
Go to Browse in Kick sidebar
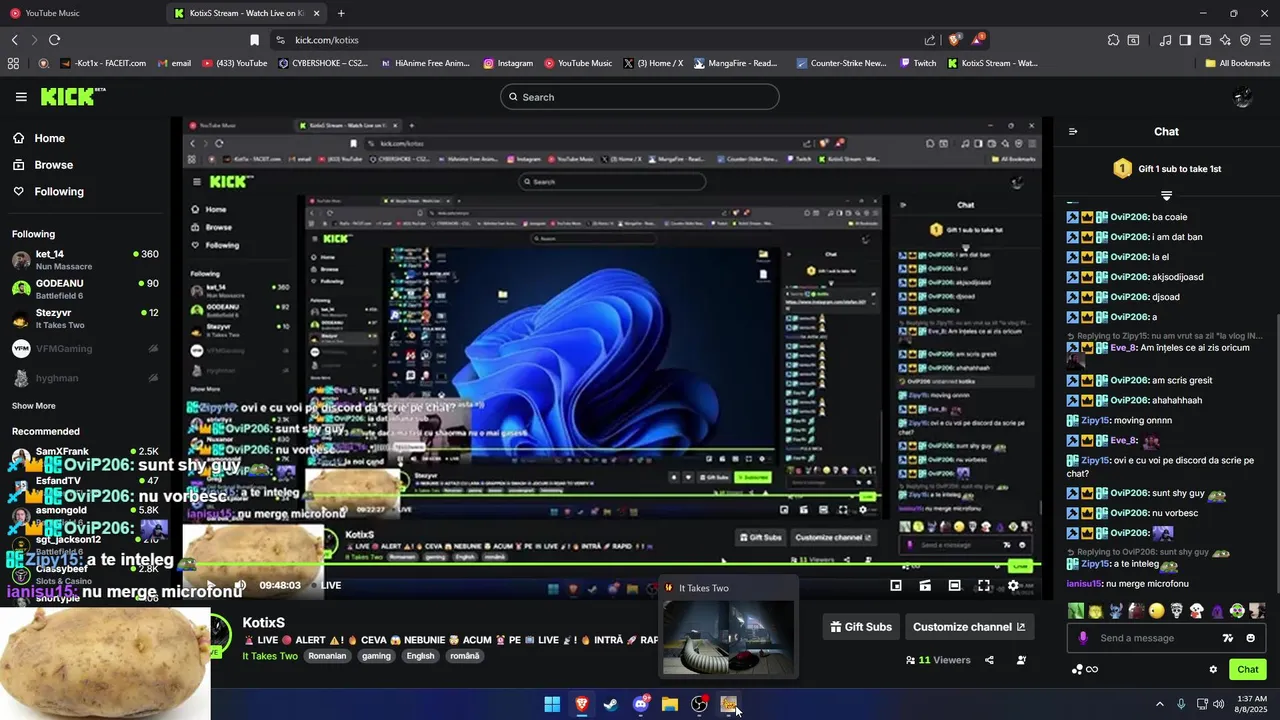(42, 165)
